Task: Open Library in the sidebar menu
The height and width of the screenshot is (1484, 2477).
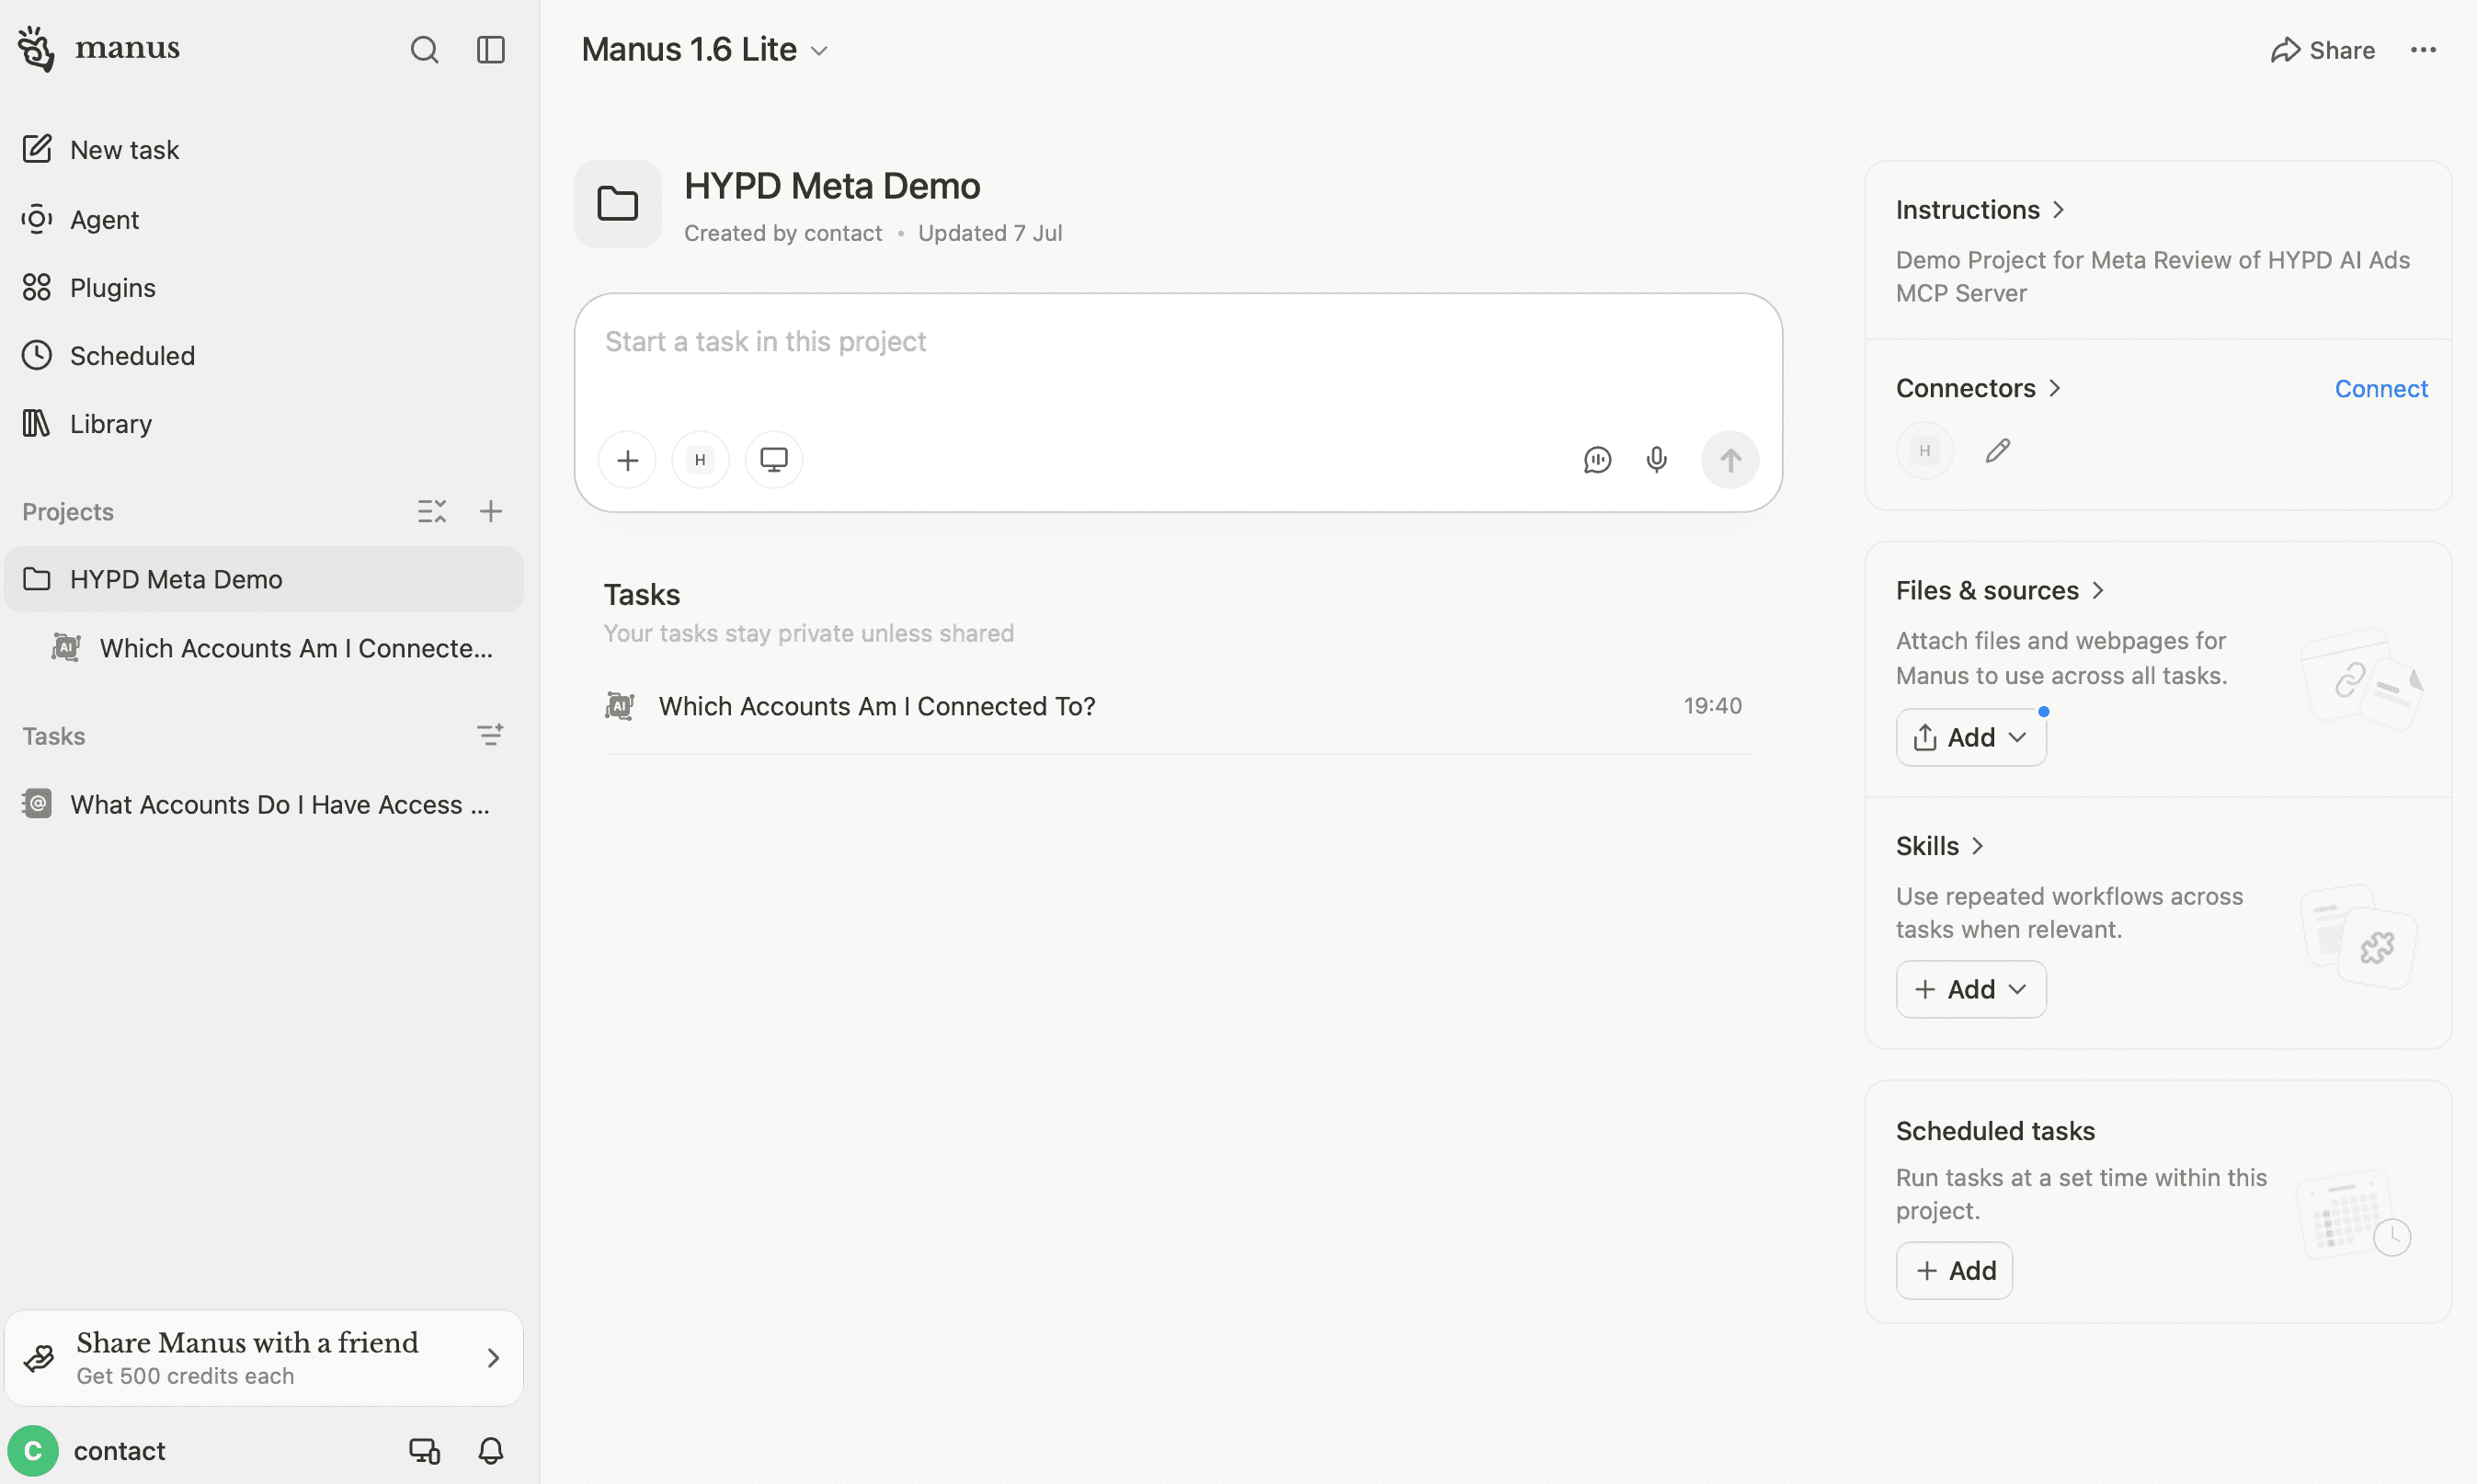Action: pyautogui.click(x=110, y=424)
